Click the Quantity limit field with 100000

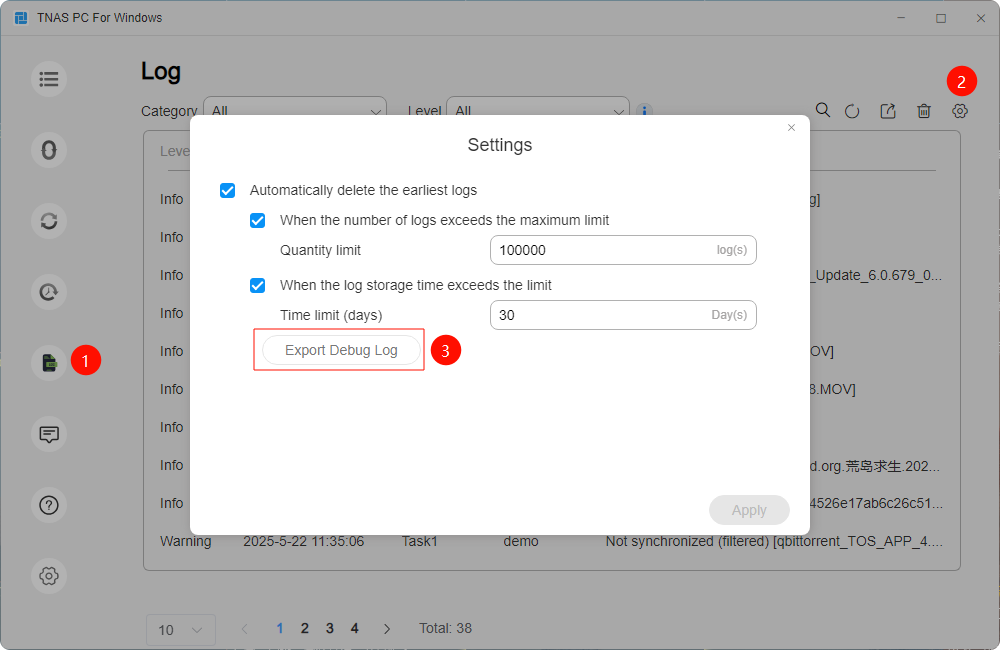pyautogui.click(x=623, y=250)
